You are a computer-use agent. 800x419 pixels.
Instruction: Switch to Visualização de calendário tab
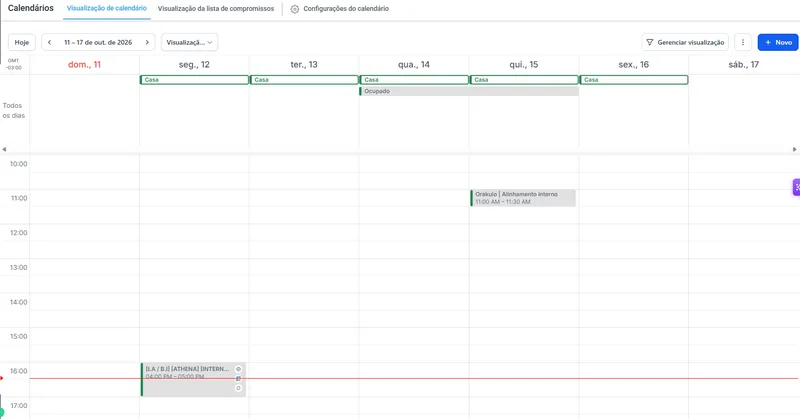click(x=107, y=9)
